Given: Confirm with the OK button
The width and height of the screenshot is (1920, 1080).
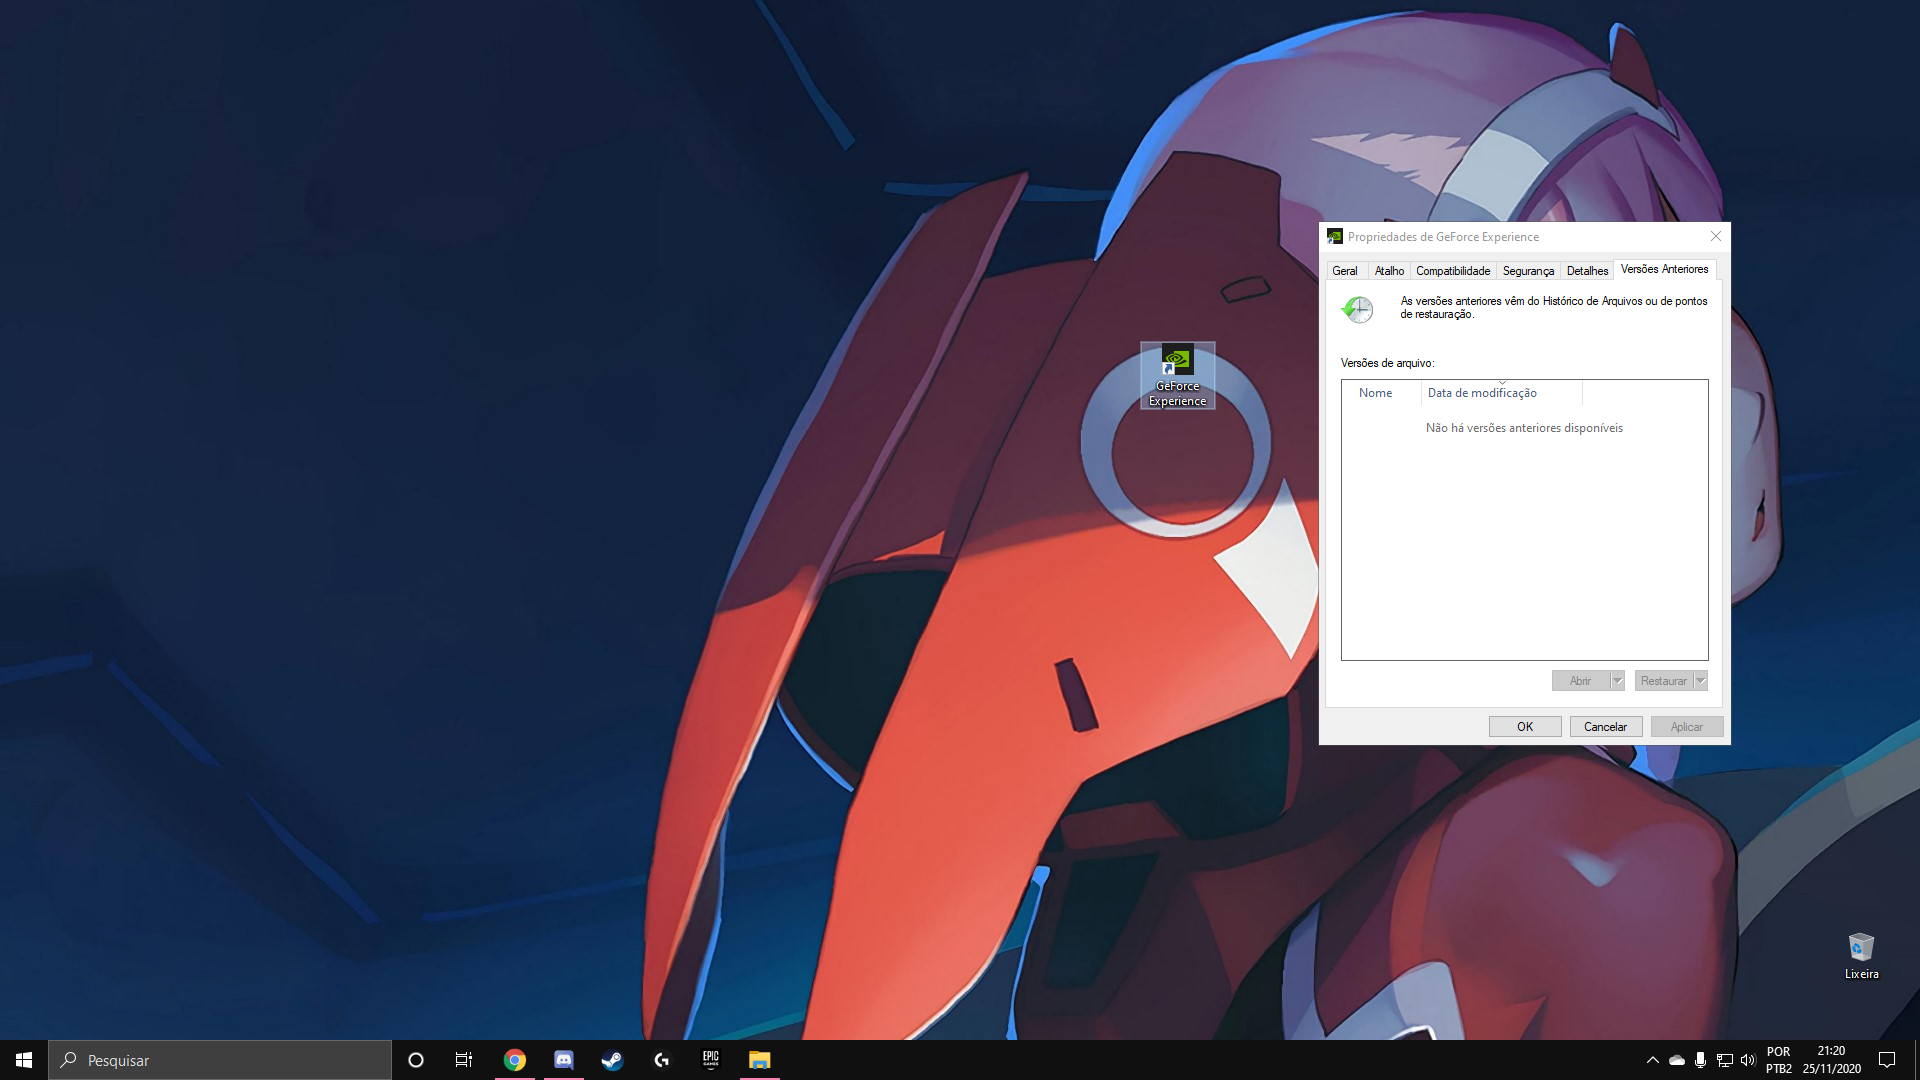Looking at the screenshot, I should [1525, 727].
